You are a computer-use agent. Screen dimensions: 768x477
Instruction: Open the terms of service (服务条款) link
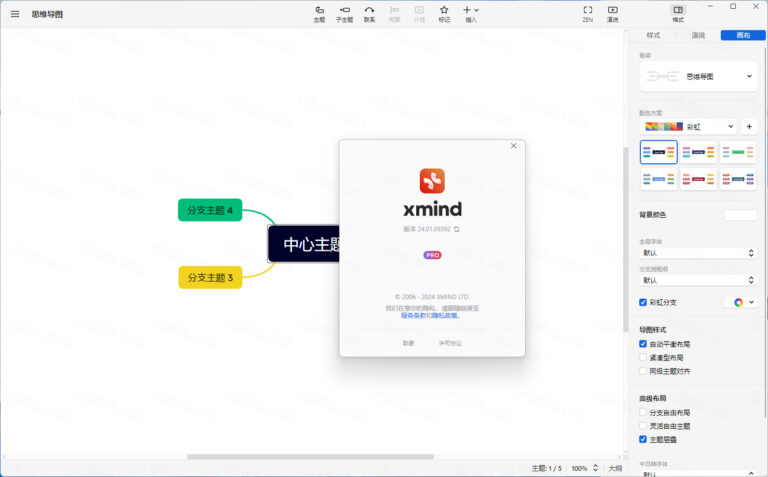[x=413, y=315]
